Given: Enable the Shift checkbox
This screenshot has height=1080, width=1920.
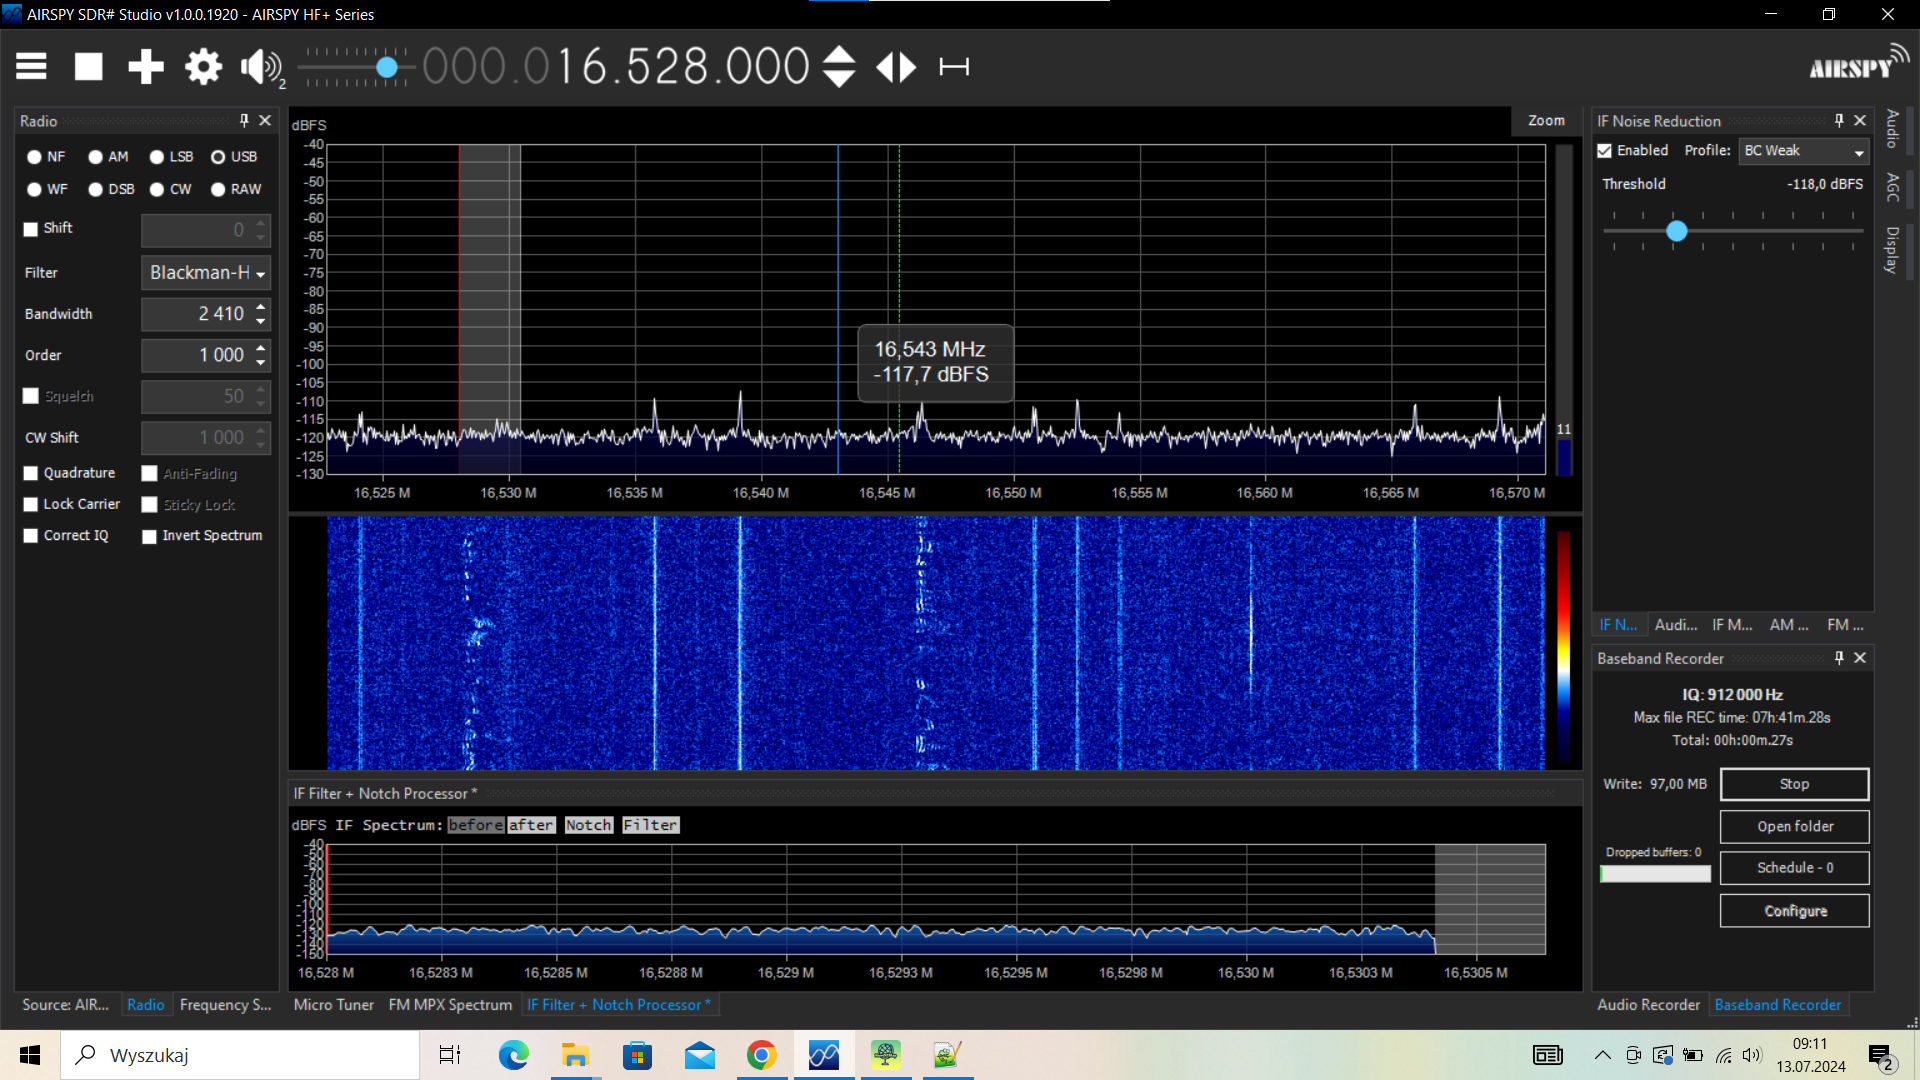Looking at the screenshot, I should (31, 229).
